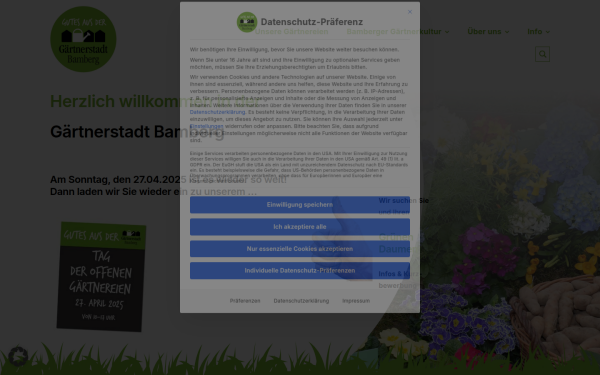Click the cookie settings badge icon
Image resolution: width=600 pixels, height=375 pixels.
pyautogui.click(x=18, y=356)
